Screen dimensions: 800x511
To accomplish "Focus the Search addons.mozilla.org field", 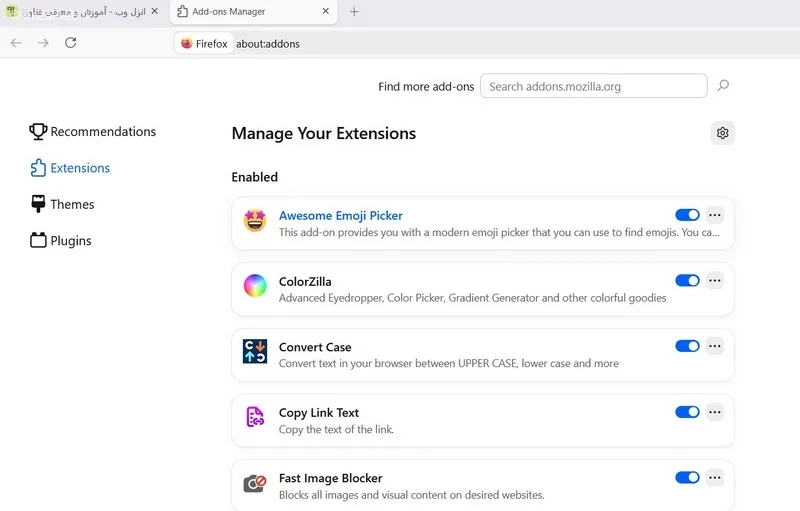I will coord(593,86).
